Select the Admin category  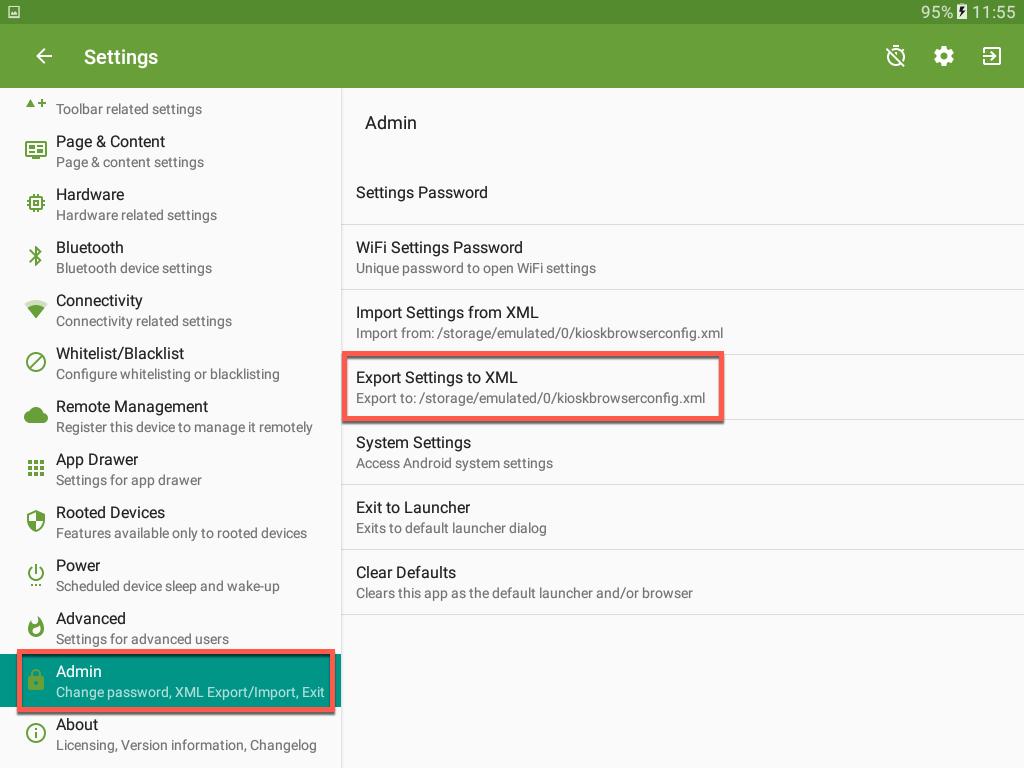[170, 680]
